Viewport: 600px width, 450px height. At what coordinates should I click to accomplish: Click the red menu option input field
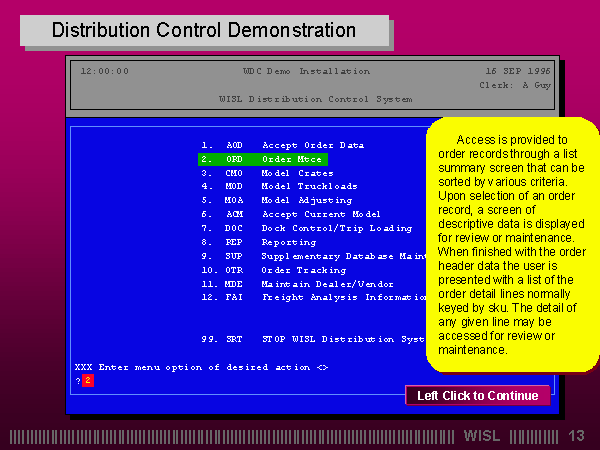coord(88,381)
